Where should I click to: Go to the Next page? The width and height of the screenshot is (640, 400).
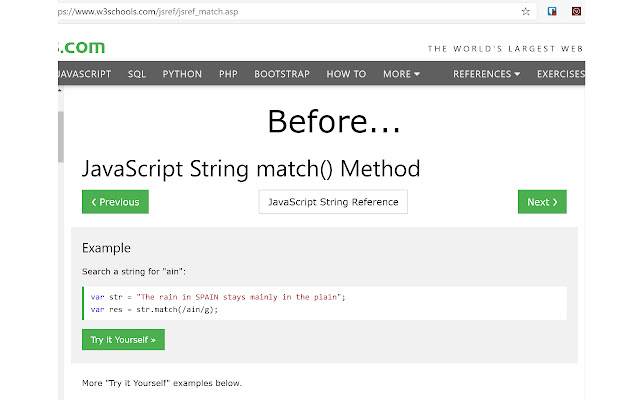[x=542, y=202]
